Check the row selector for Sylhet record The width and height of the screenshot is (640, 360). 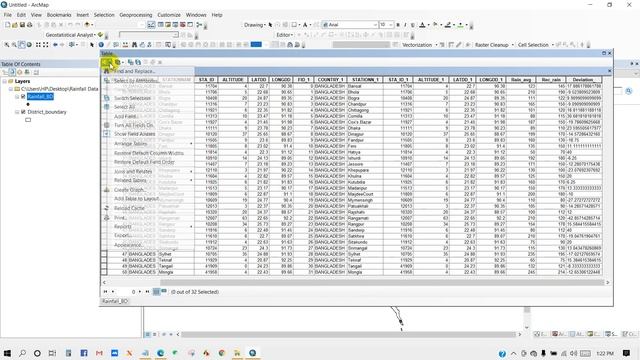pyautogui.click(x=104, y=254)
